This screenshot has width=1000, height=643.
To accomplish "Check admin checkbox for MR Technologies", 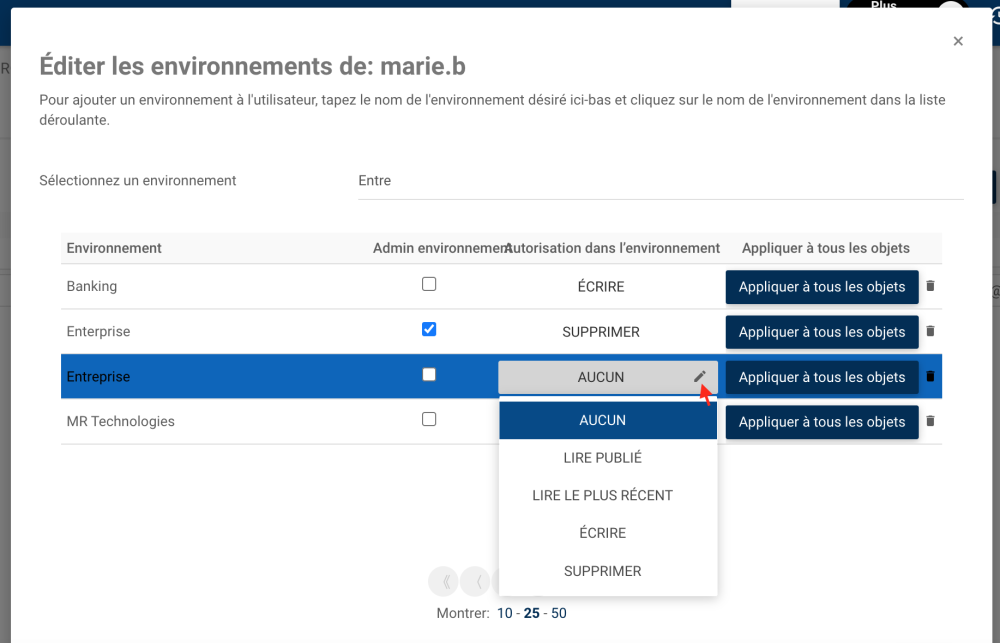I will click(429, 419).
